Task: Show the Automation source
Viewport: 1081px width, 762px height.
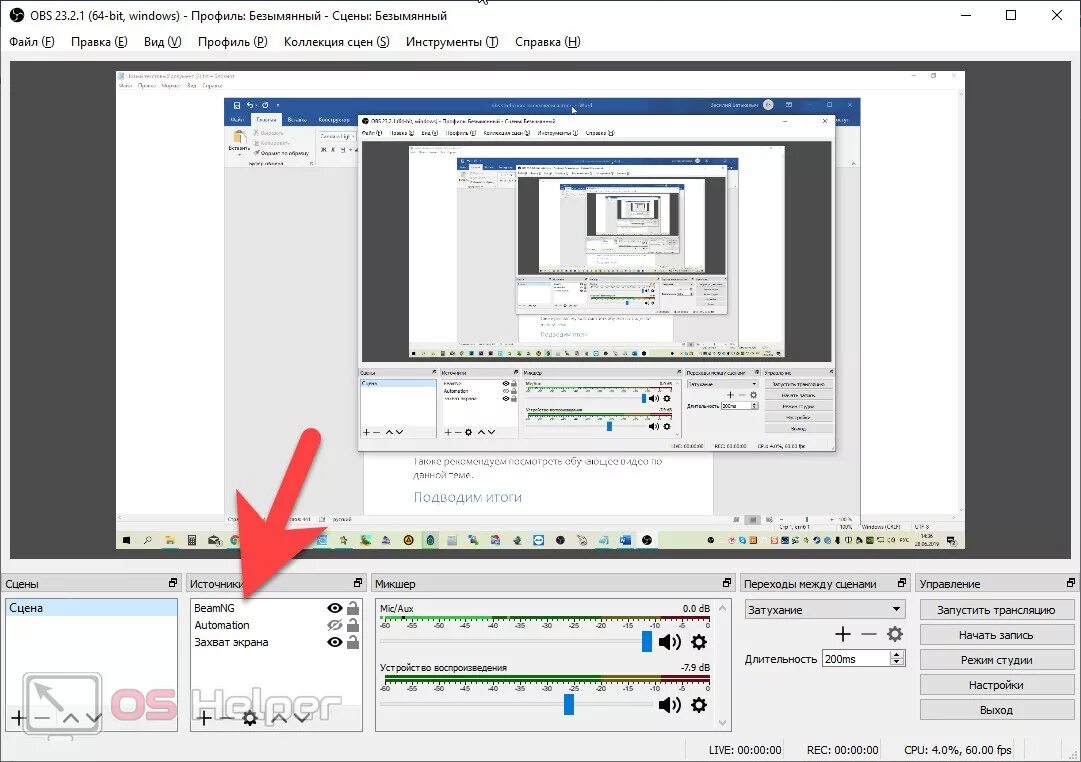Action: point(334,625)
